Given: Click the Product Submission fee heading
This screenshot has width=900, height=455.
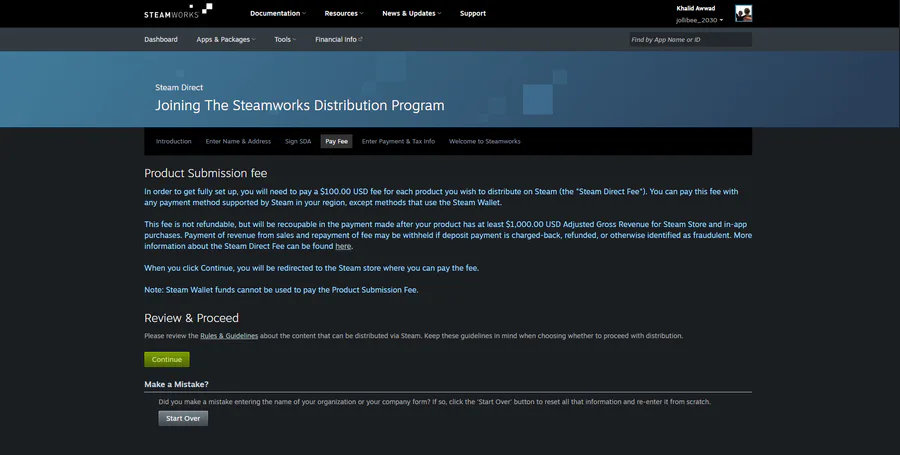Looking at the screenshot, I should [205, 173].
